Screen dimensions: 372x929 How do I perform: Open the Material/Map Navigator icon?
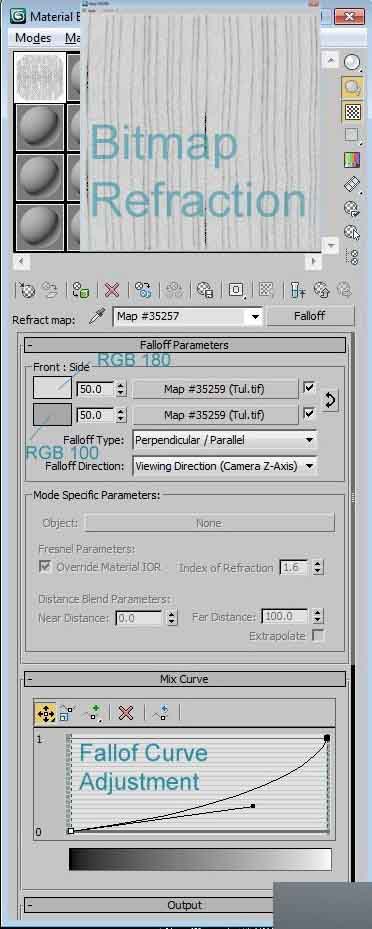click(x=352, y=257)
